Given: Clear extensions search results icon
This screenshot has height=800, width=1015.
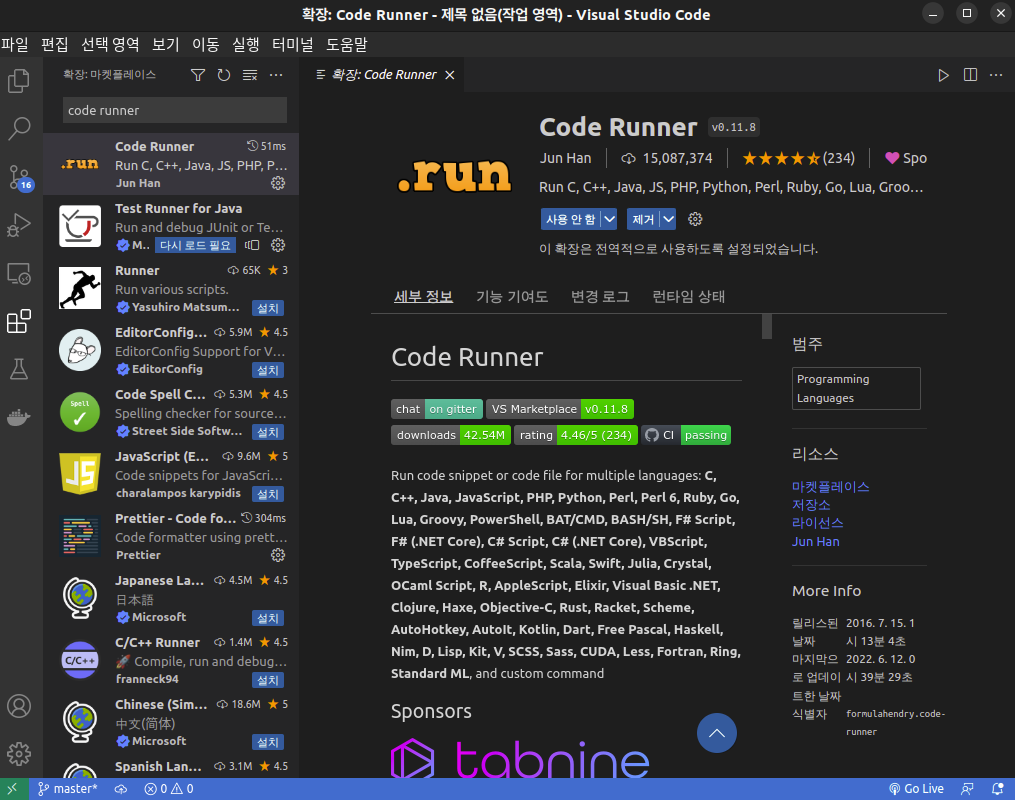Looking at the screenshot, I should 250,75.
